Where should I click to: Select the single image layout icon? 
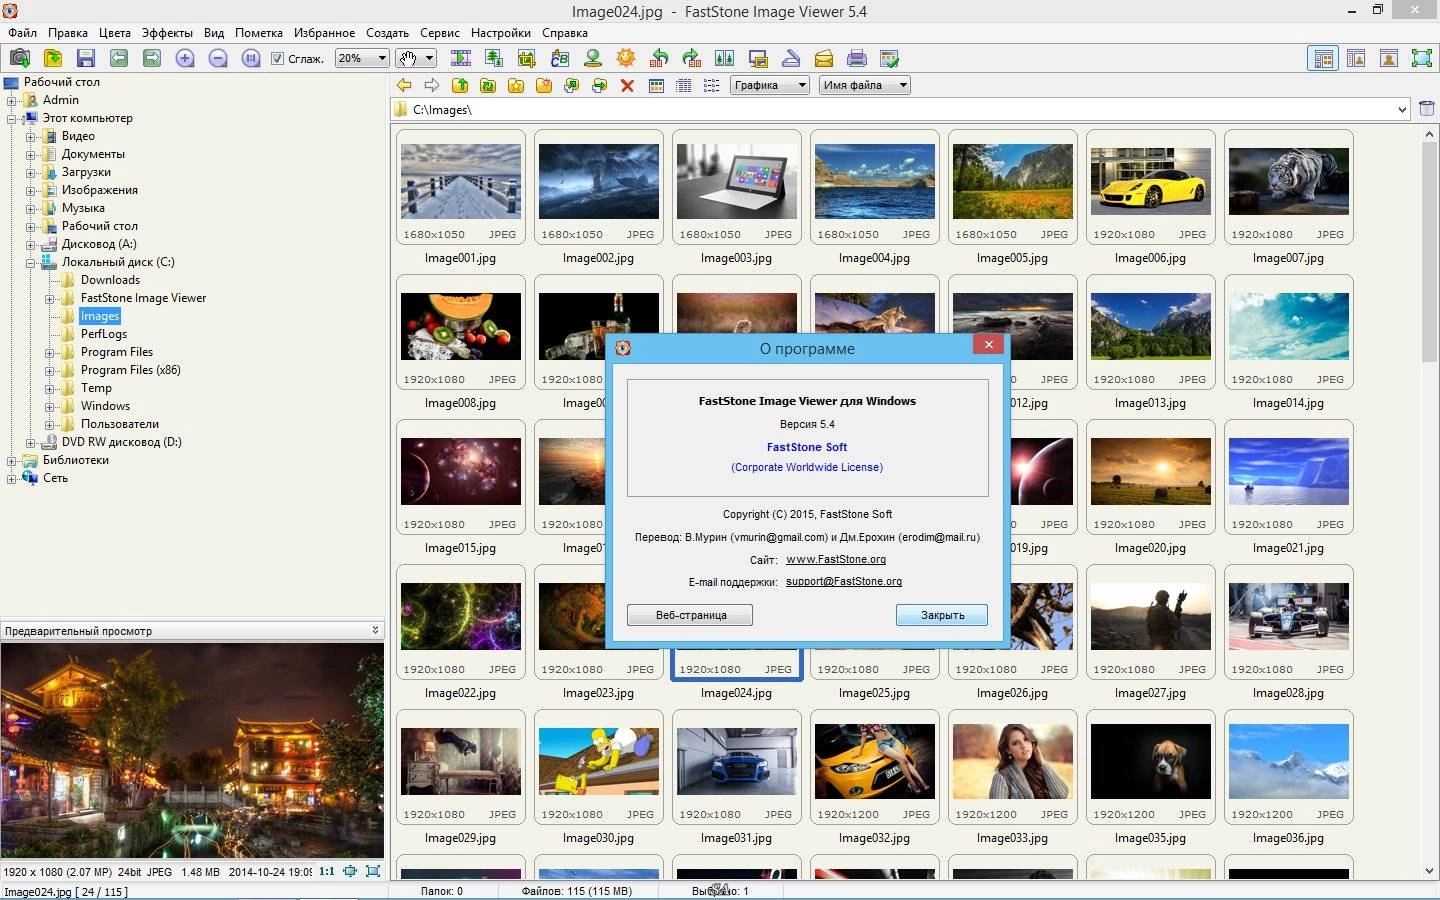[1389, 58]
